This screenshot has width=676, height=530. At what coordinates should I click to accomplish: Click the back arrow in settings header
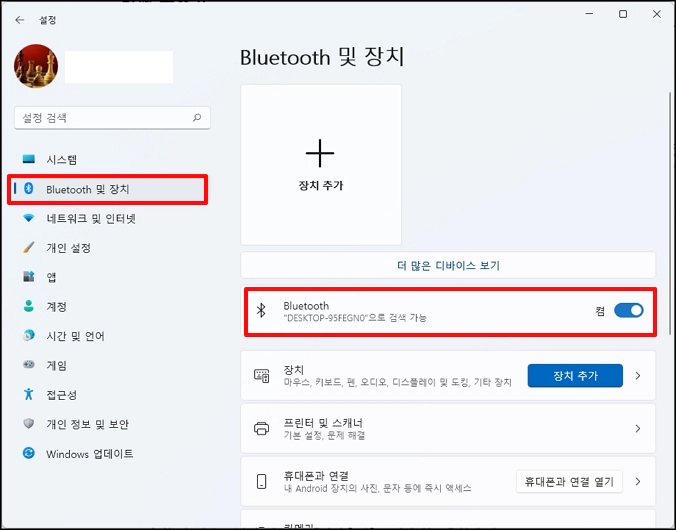pyautogui.click(x=20, y=20)
